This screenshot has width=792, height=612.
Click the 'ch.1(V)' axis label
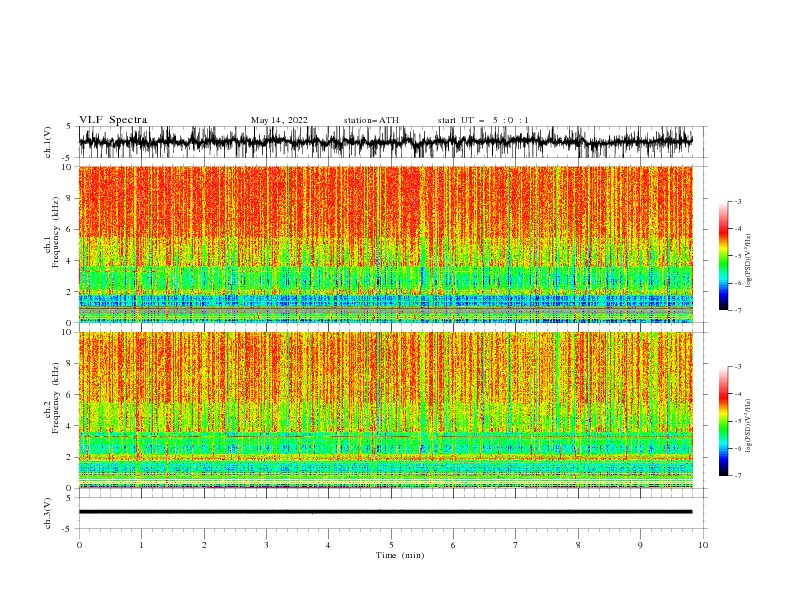coord(48,142)
